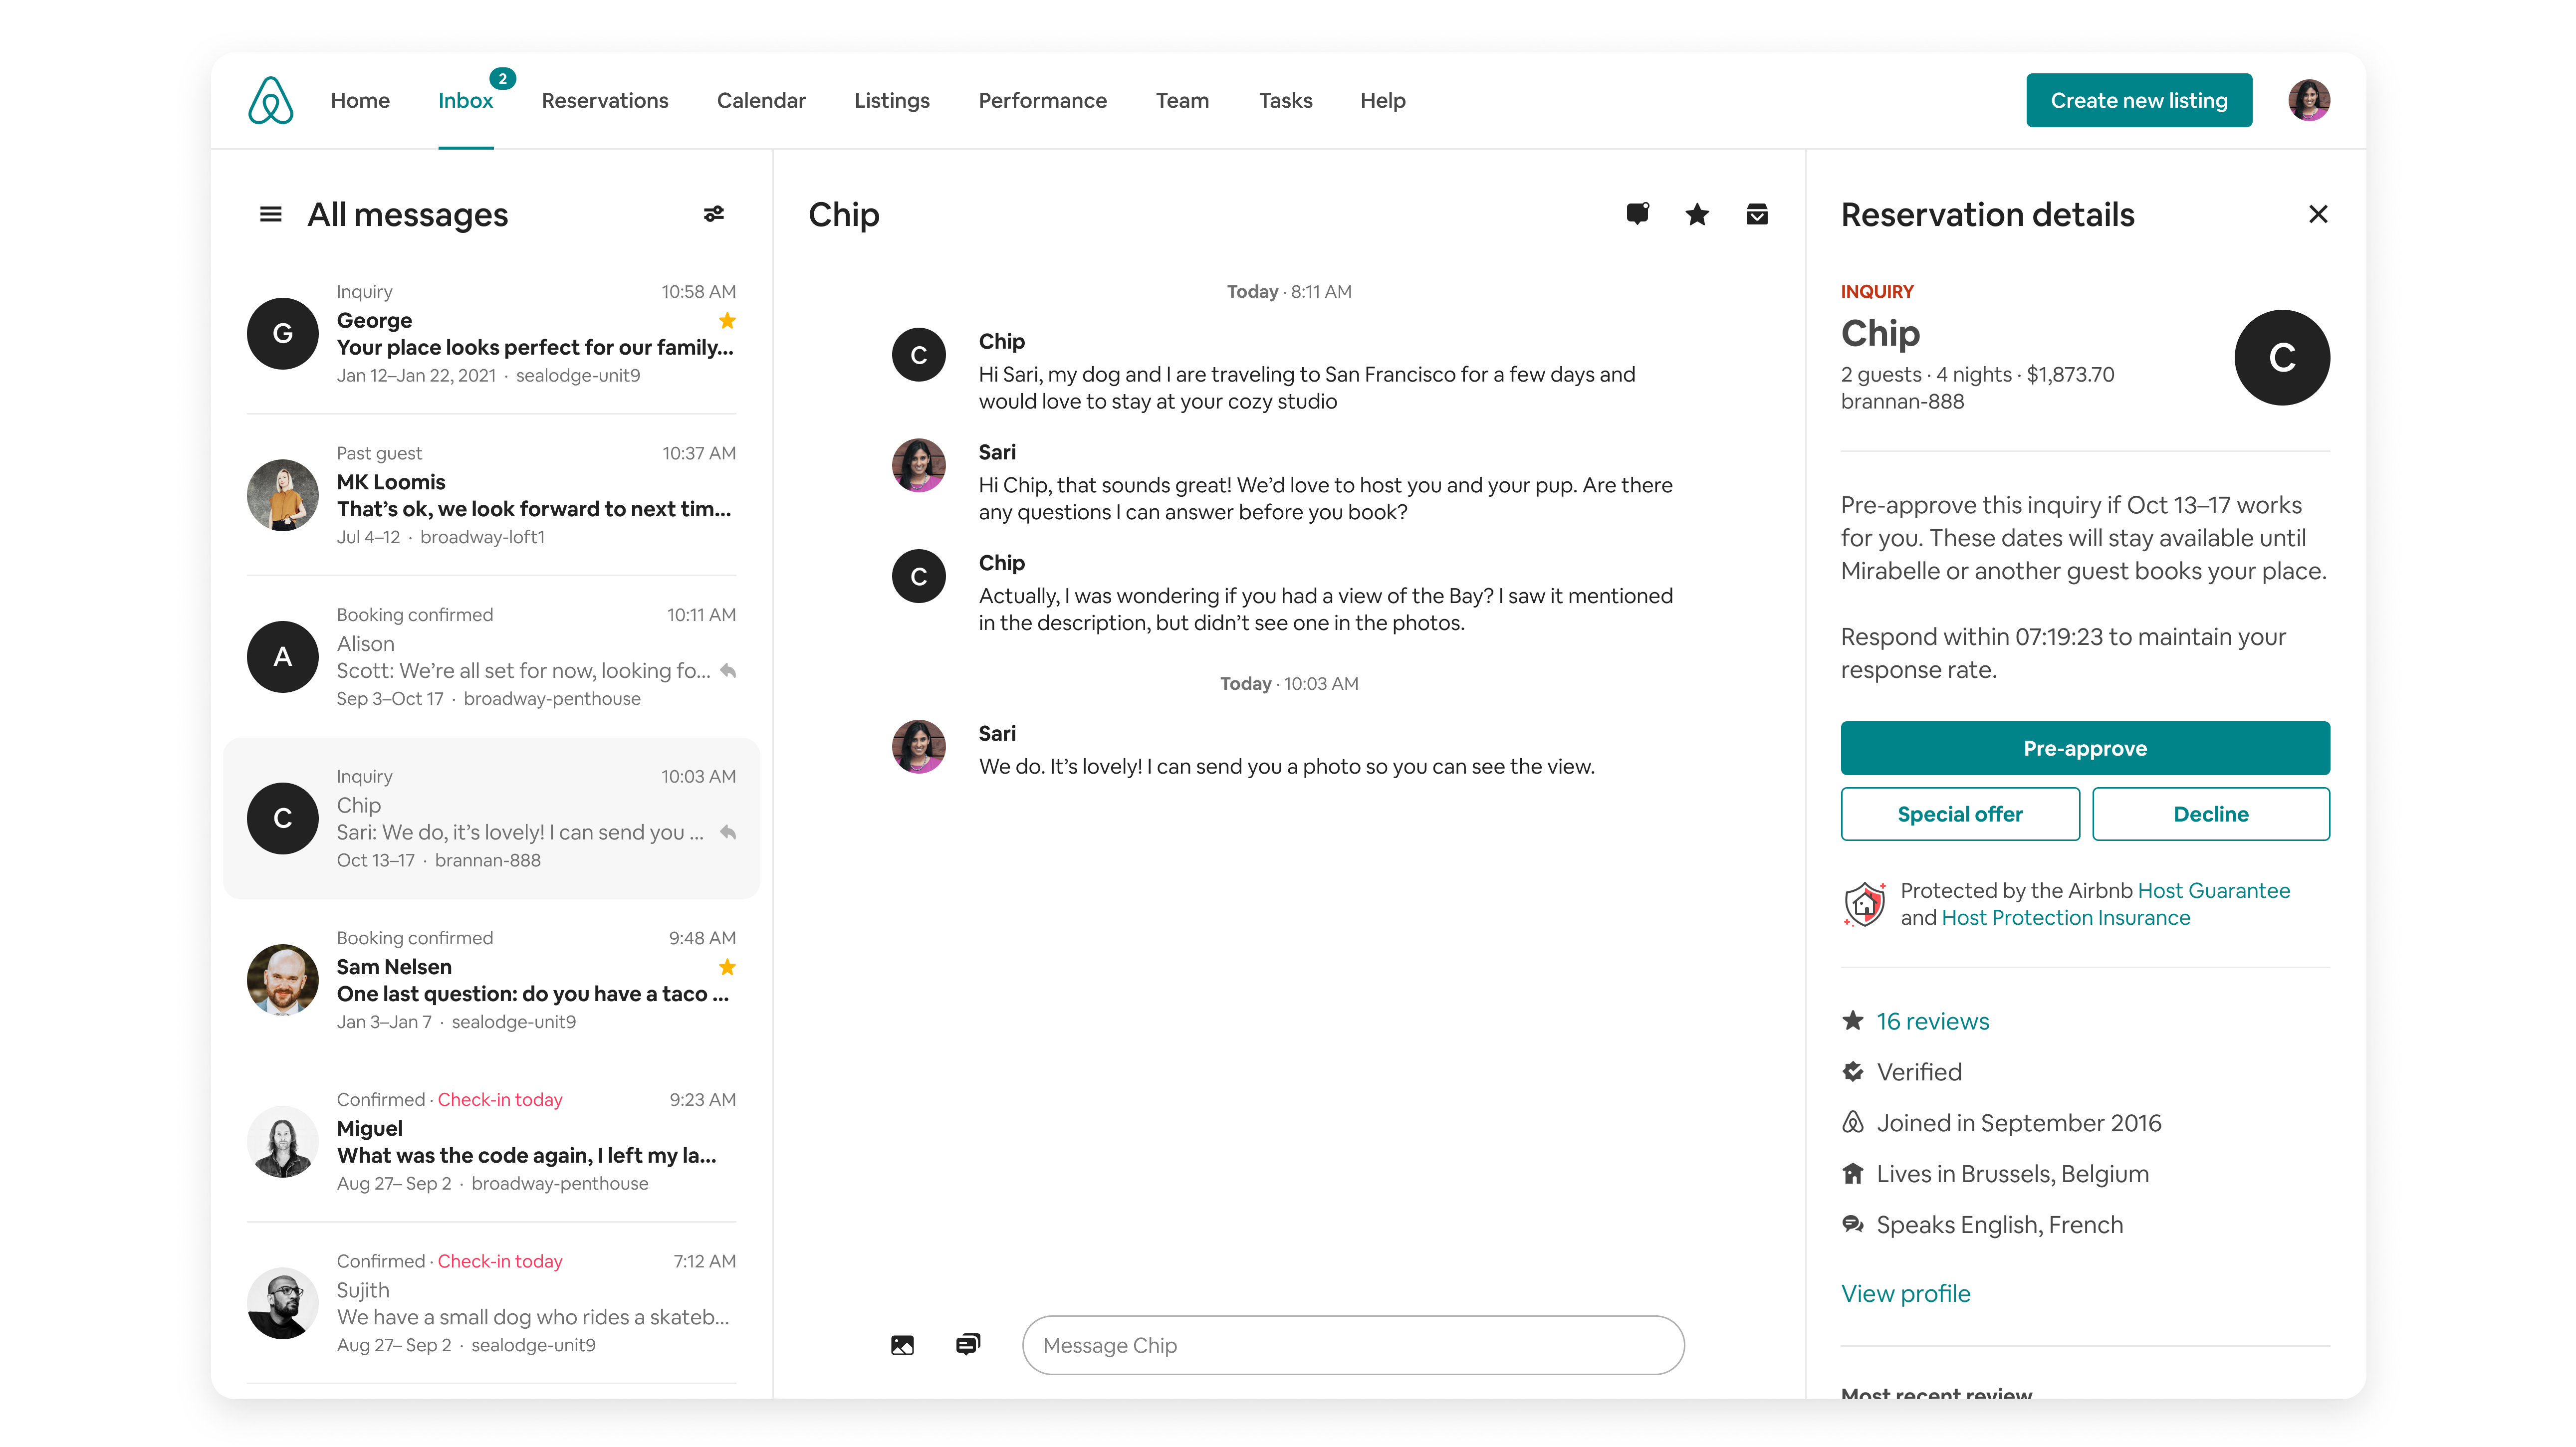Click Sam Nelsen's profile photo
Viewport: 2576px width, 1447px height.
[x=283, y=979]
